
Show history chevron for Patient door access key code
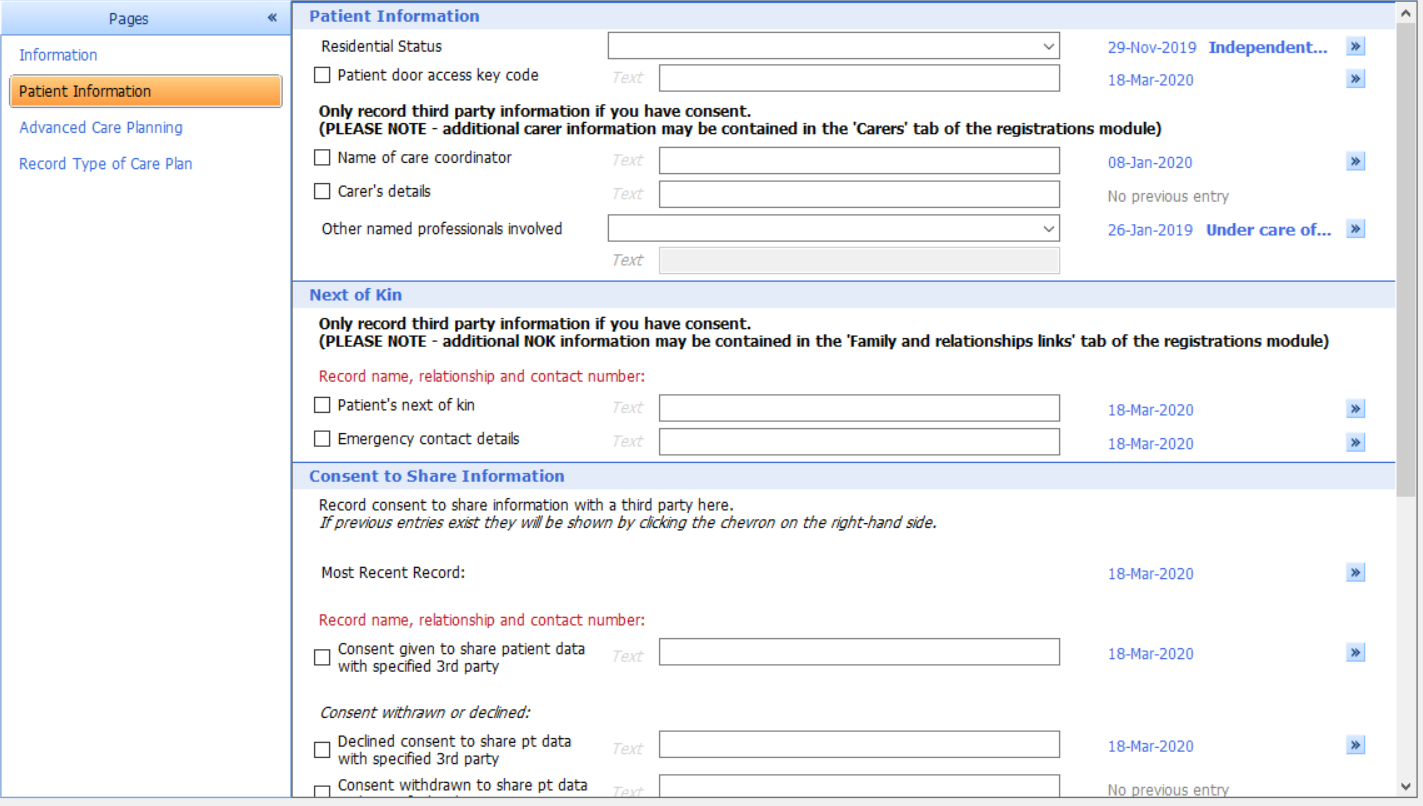pyautogui.click(x=1355, y=79)
